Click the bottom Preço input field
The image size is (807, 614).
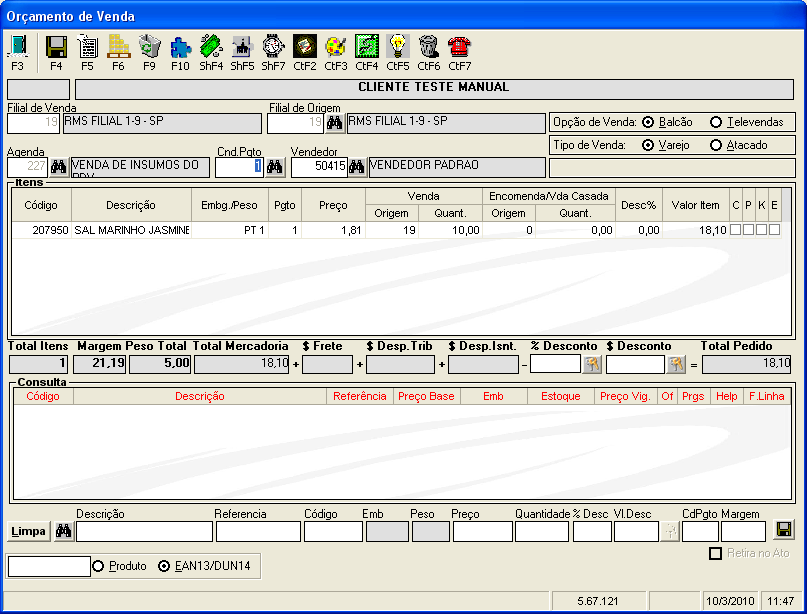point(483,531)
